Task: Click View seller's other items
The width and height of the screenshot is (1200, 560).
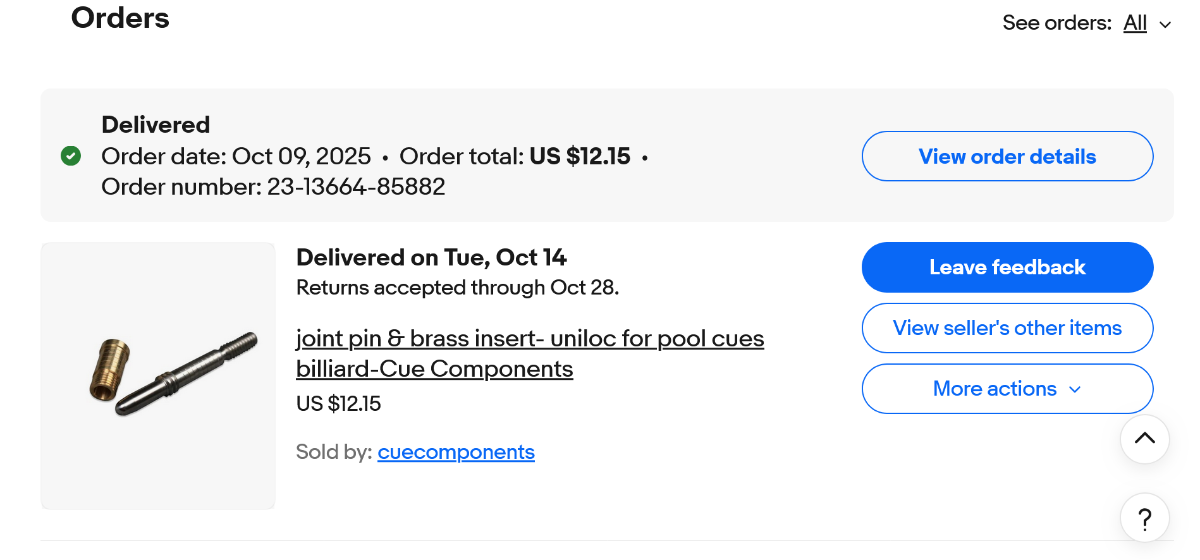Action: tap(1007, 328)
